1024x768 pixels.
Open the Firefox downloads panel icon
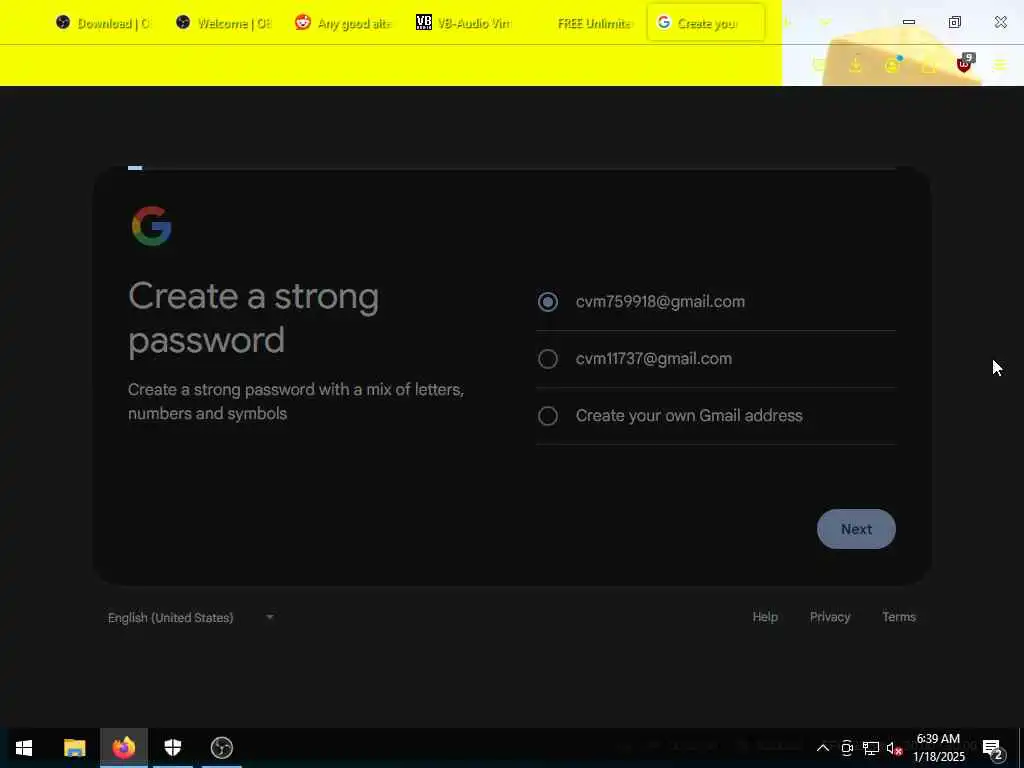pos(856,65)
